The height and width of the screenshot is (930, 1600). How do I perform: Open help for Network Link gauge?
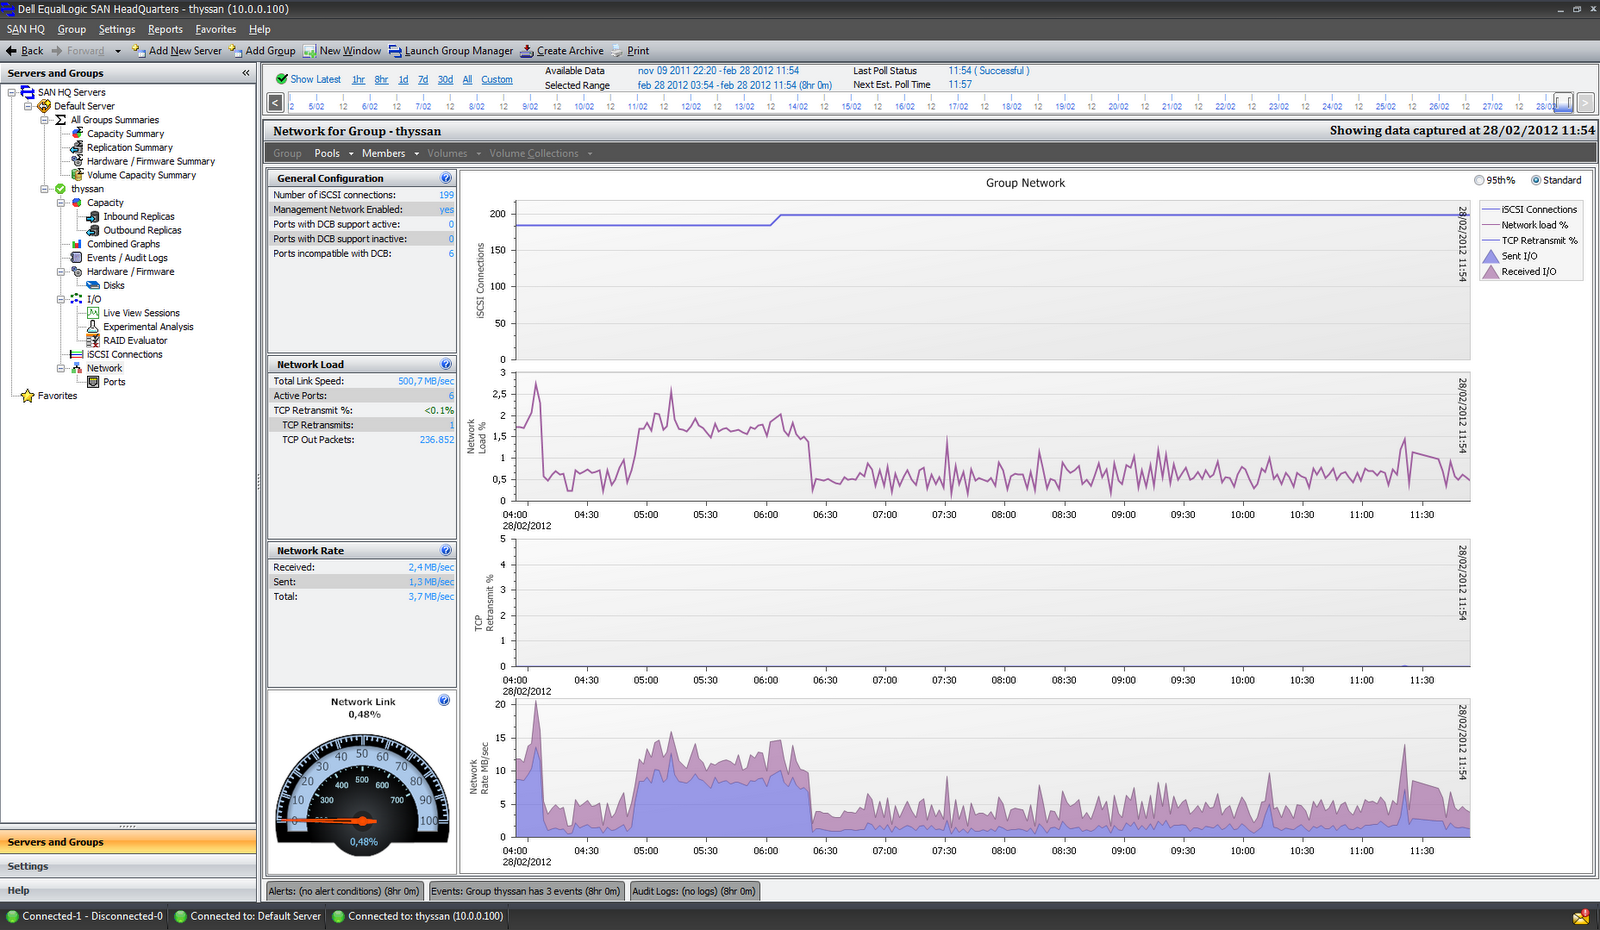444,700
